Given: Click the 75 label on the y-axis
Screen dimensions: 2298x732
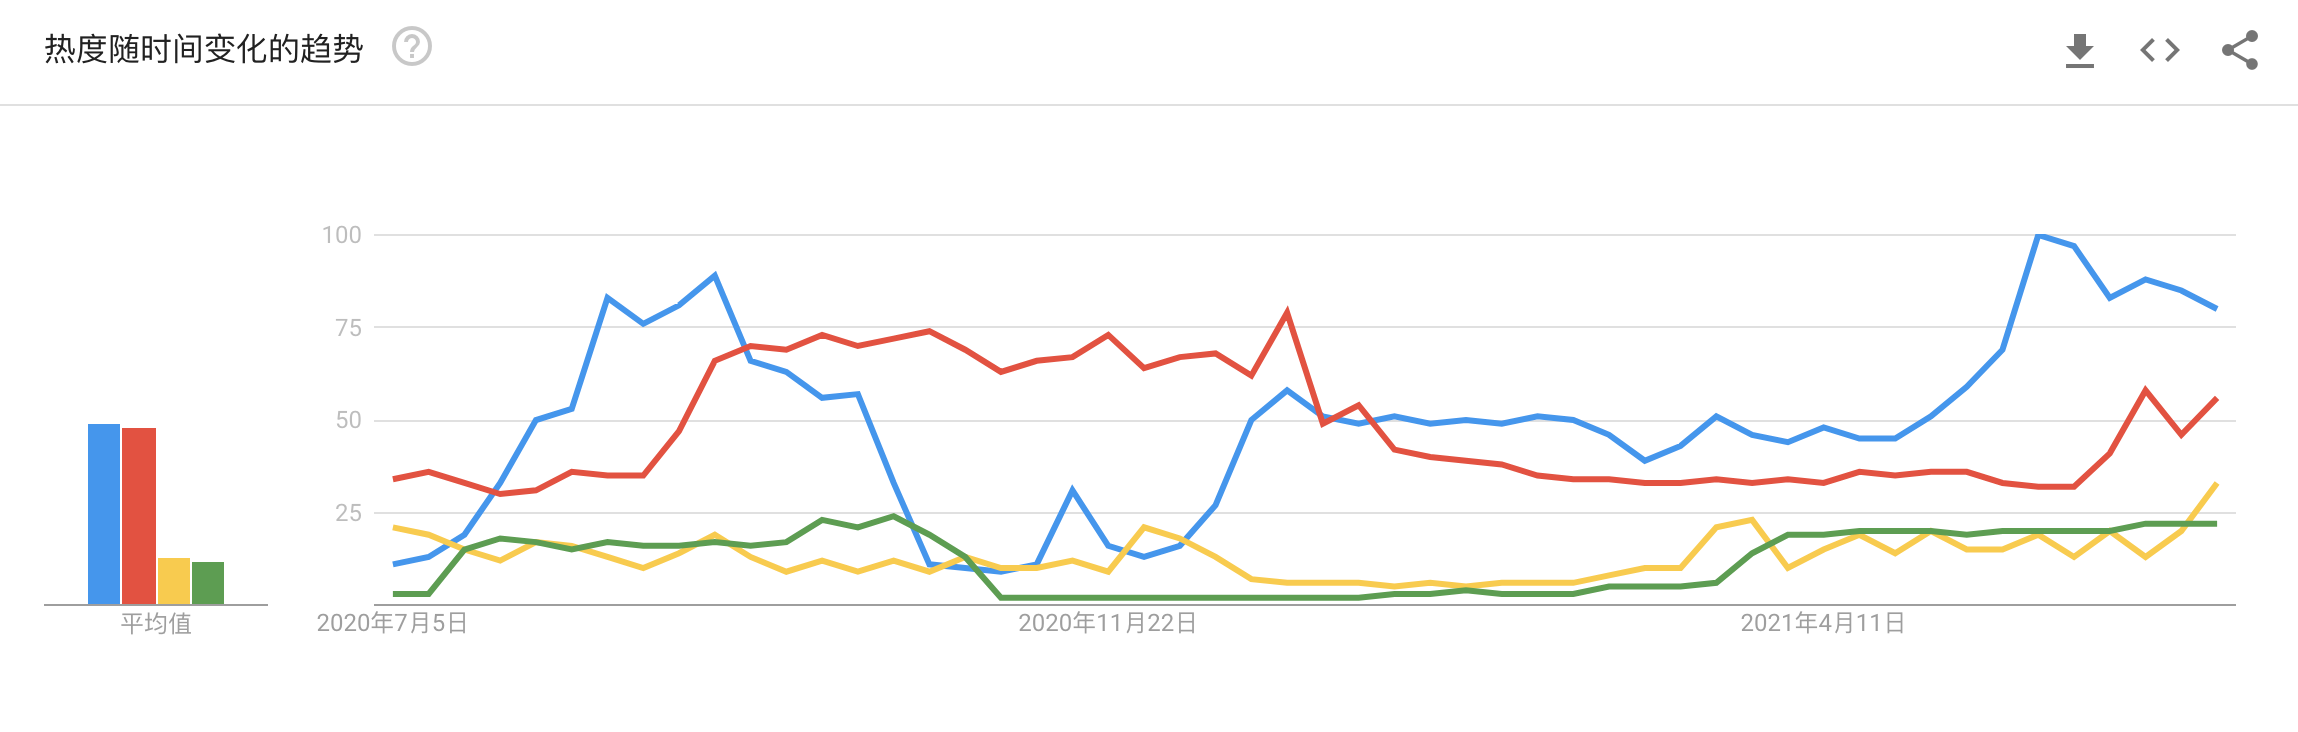Looking at the screenshot, I should point(348,328).
